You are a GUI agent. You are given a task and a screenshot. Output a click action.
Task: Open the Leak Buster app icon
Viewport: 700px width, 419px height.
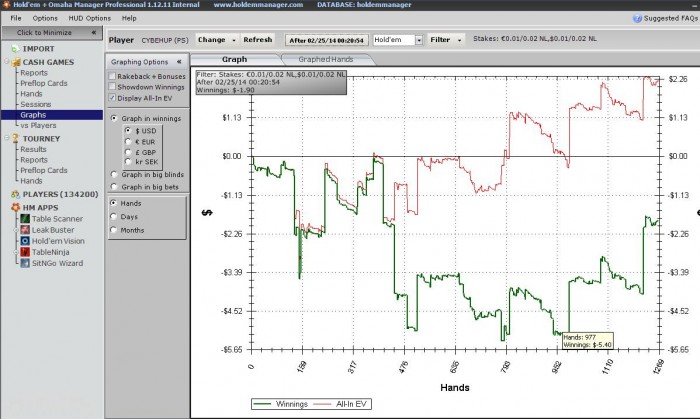tap(25, 230)
